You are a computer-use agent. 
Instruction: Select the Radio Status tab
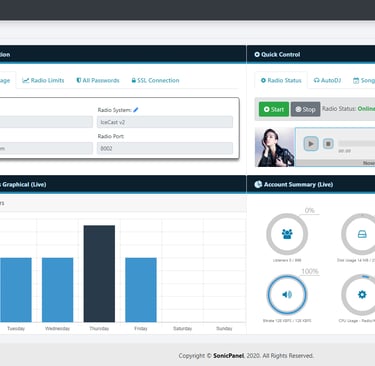(x=281, y=80)
